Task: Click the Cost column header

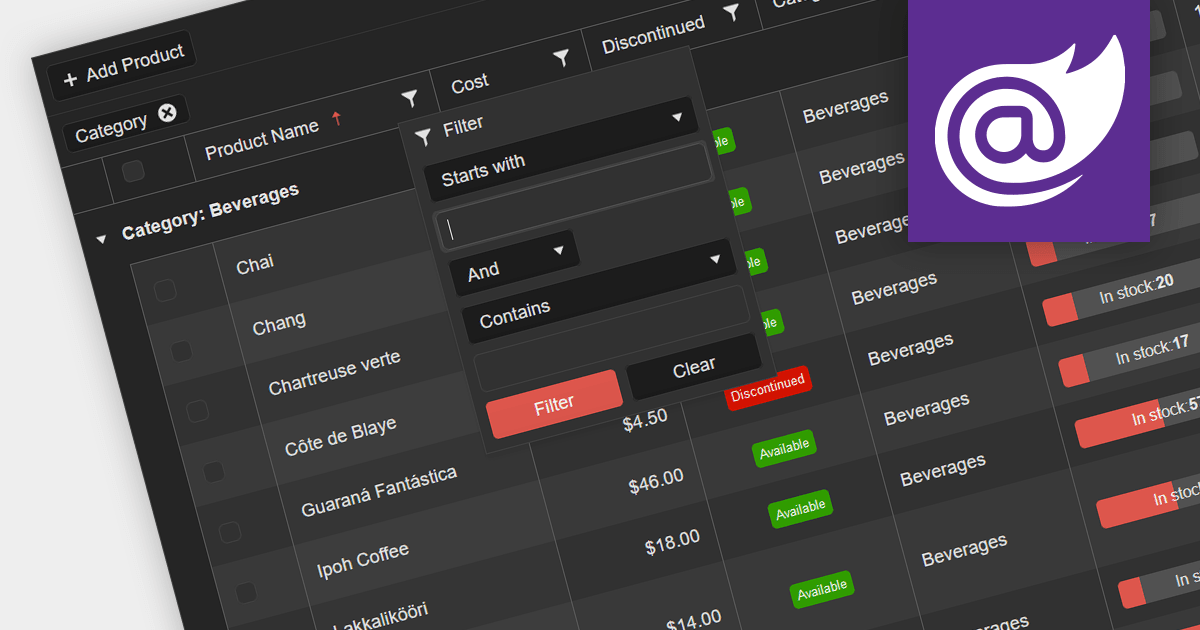Action: pyautogui.click(x=470, y=84)
